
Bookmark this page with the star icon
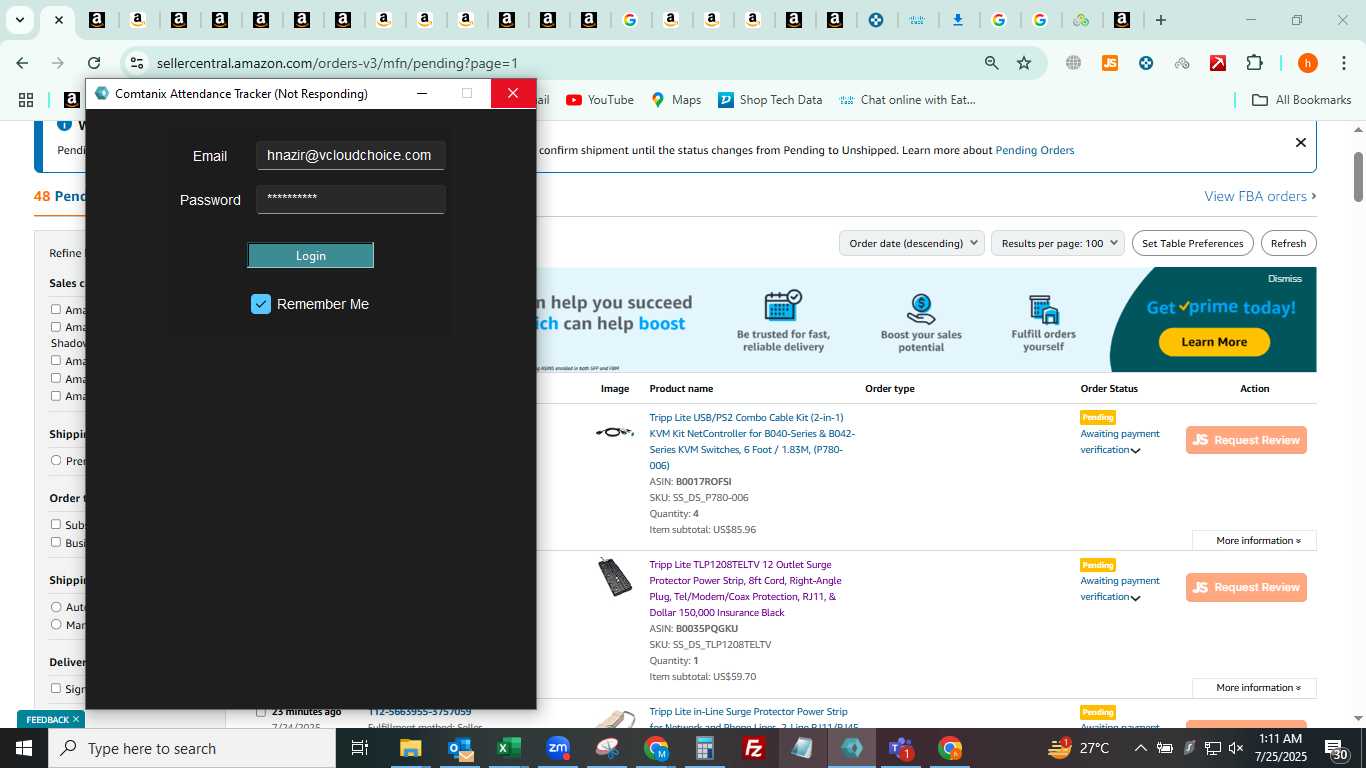tap(1024, 63)
